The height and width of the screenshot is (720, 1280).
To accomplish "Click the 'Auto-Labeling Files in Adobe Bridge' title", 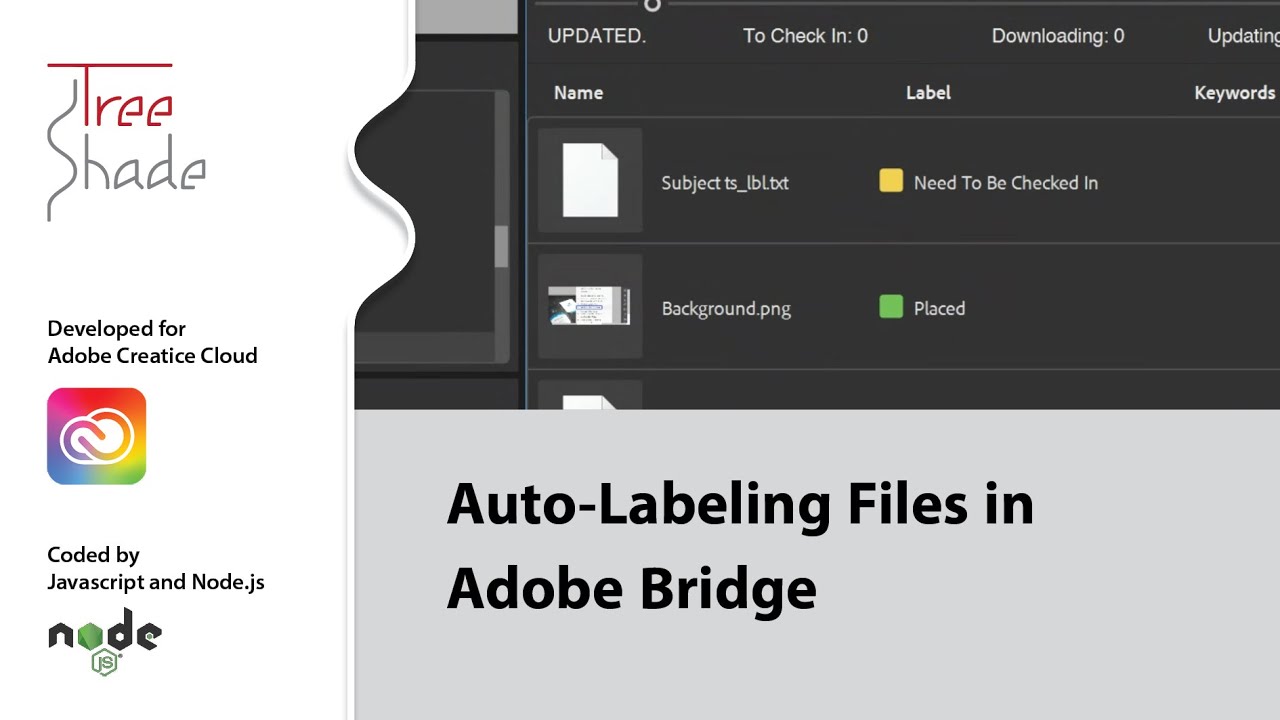I will [740, 545].
